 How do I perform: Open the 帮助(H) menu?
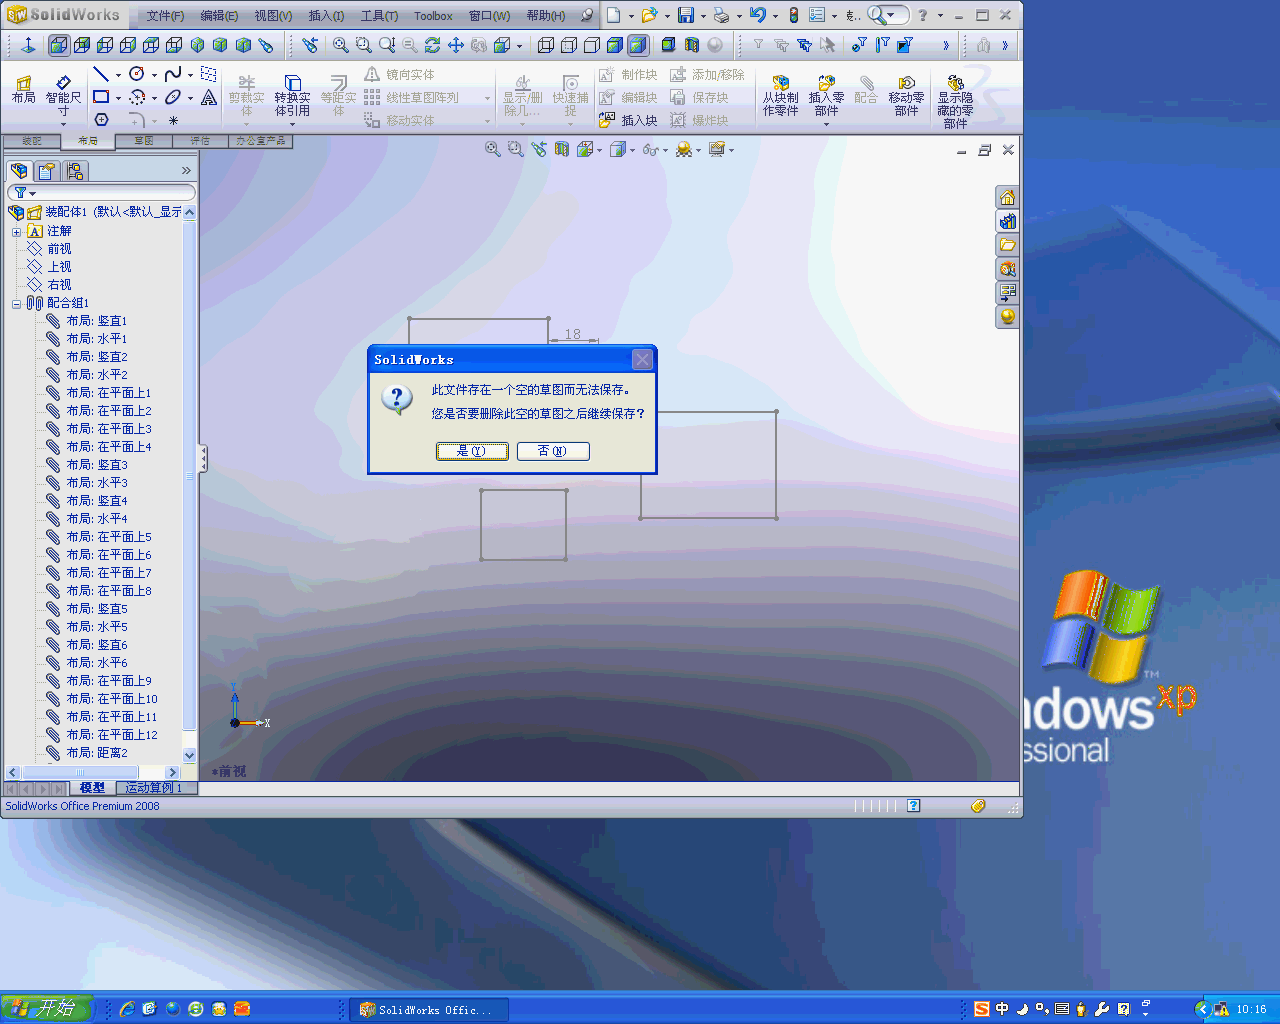(x=545, y=16)
